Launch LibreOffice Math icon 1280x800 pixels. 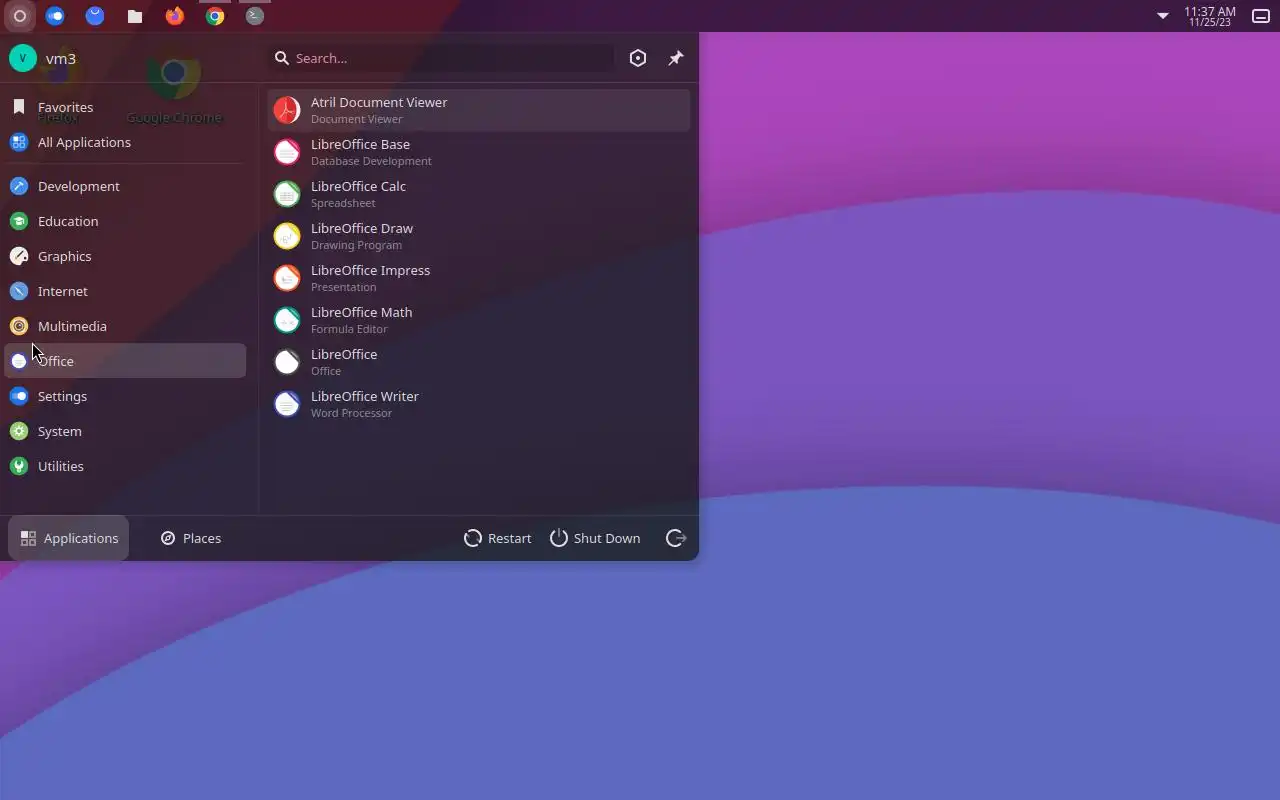point(287,320)
